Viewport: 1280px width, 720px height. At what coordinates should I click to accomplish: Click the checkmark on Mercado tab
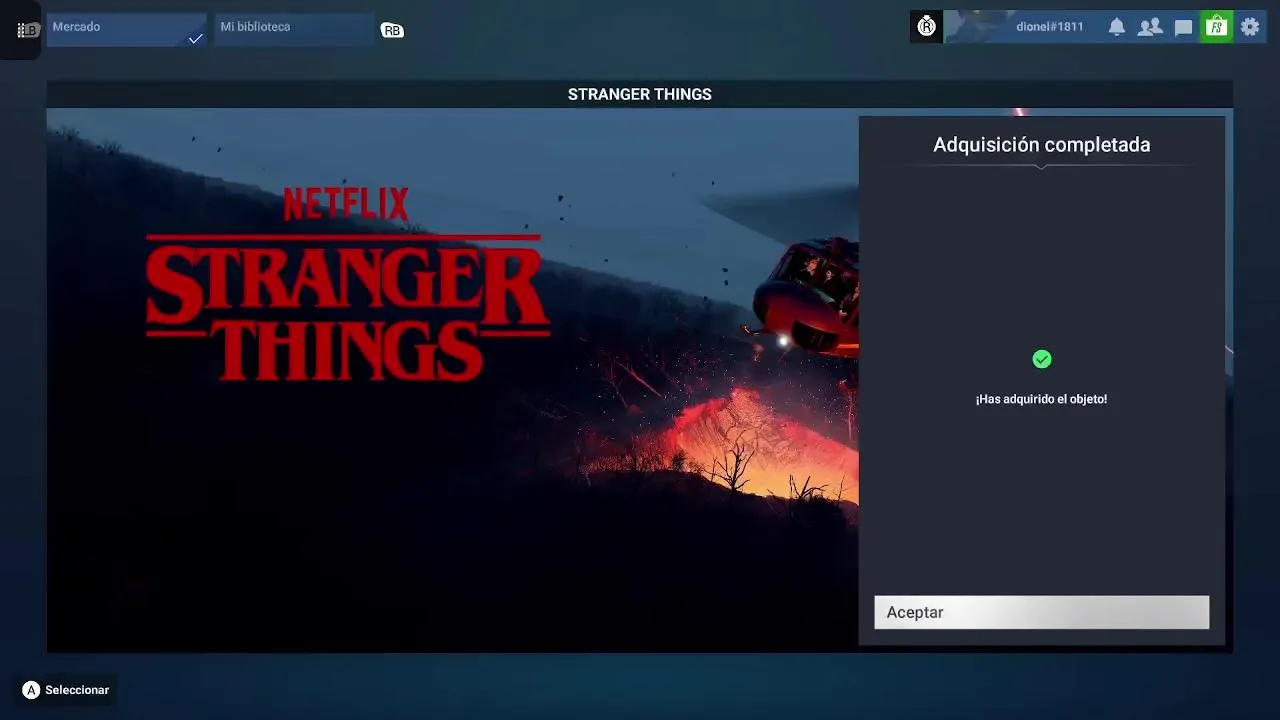(195, 39)
